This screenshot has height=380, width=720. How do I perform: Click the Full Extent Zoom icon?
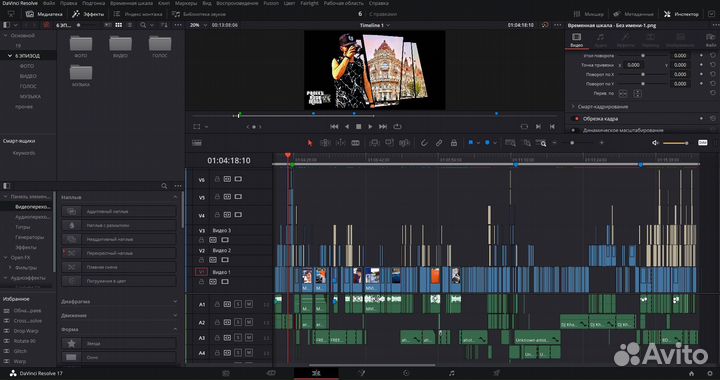tap(510, 143)
